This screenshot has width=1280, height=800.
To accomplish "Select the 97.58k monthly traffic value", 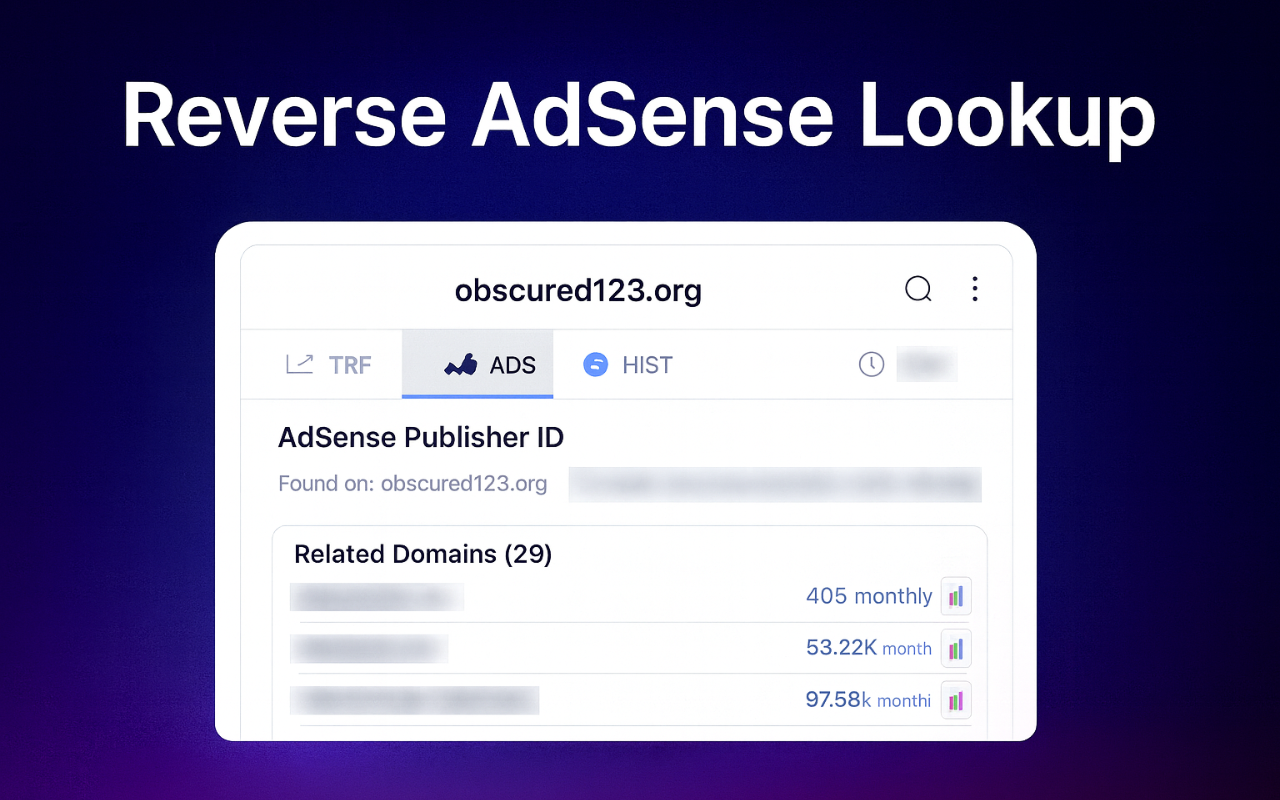I will [x=867, y=700].
